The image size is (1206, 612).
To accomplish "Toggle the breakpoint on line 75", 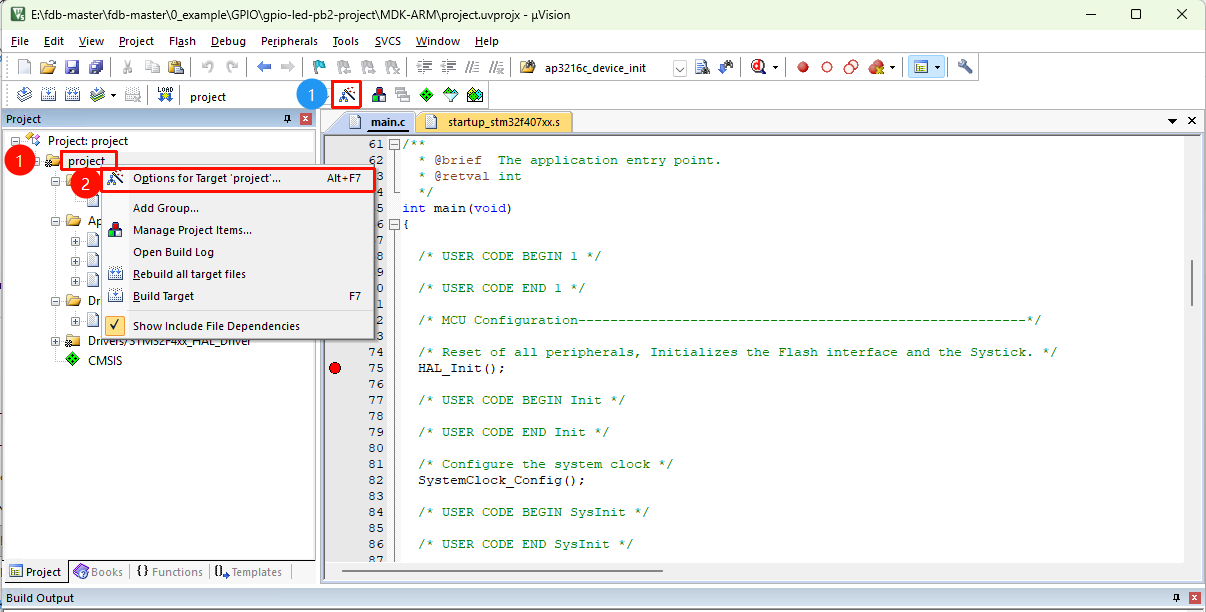I will (335, 368).
